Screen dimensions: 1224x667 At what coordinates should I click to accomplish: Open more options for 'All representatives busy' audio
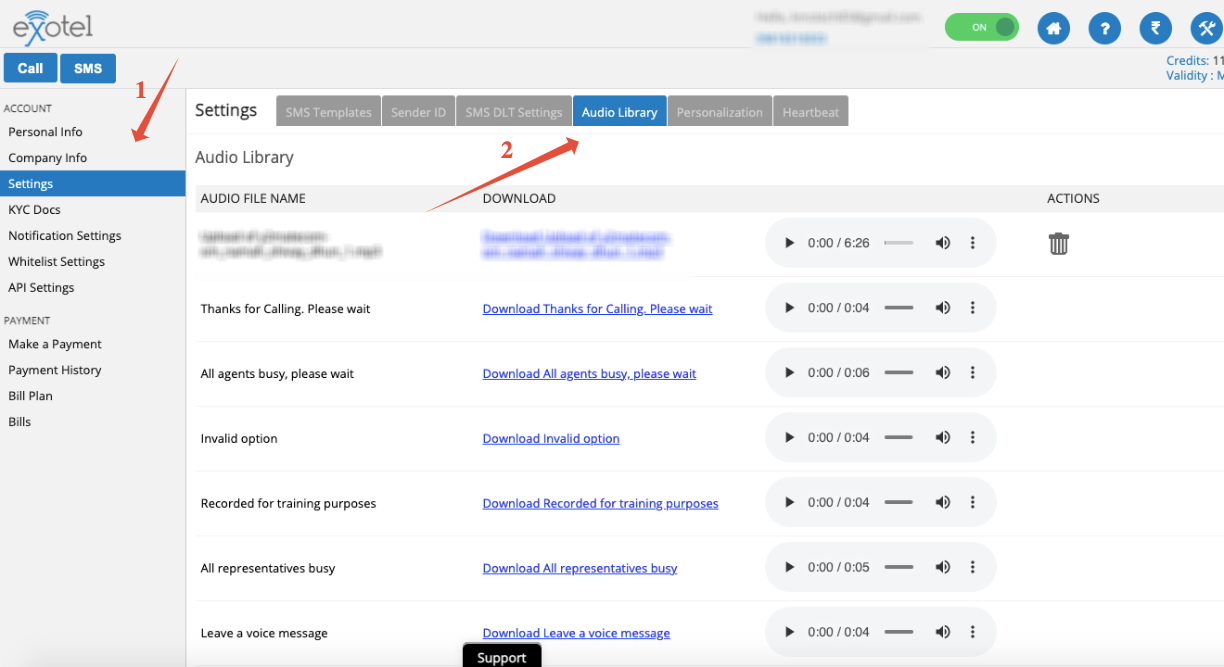click(972, 567)
